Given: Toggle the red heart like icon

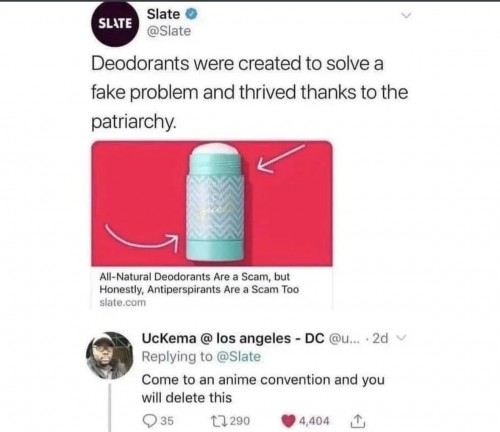Looking at the screenshot, I should [x=289, y=421].
